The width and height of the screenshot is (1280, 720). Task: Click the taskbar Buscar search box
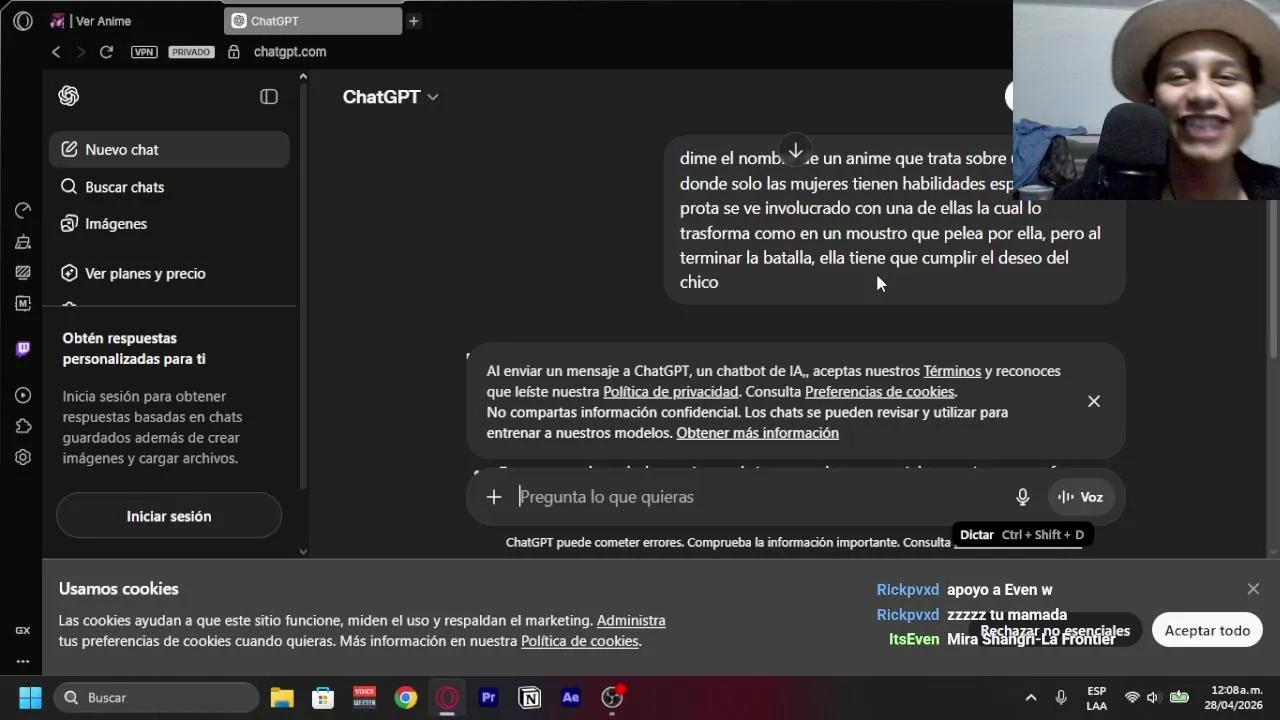[156, 698]
